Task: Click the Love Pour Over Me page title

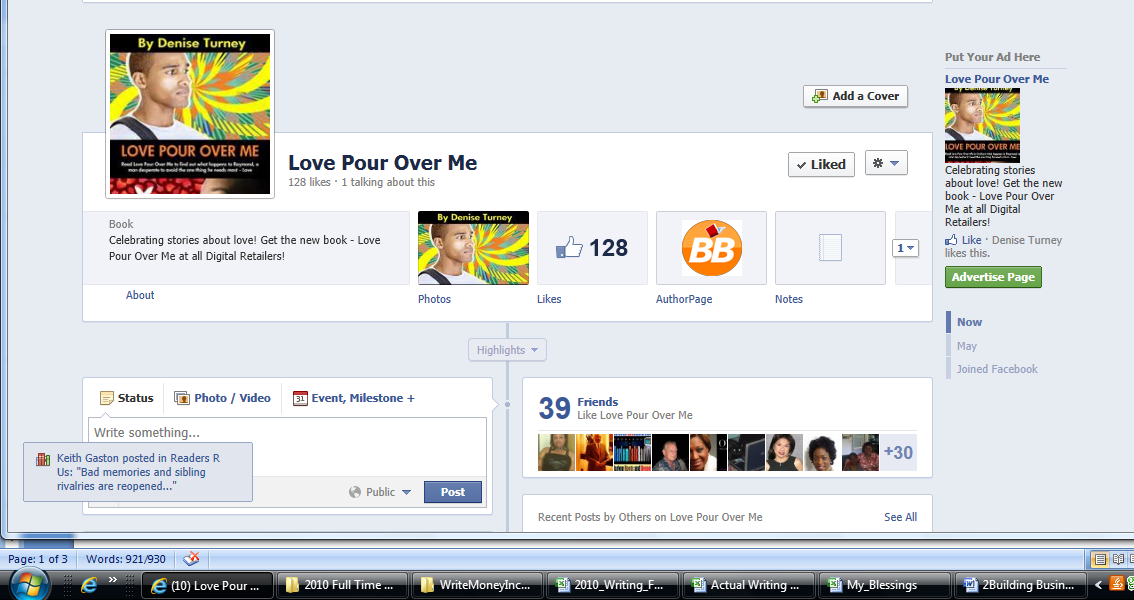Action: click(383, 163)
